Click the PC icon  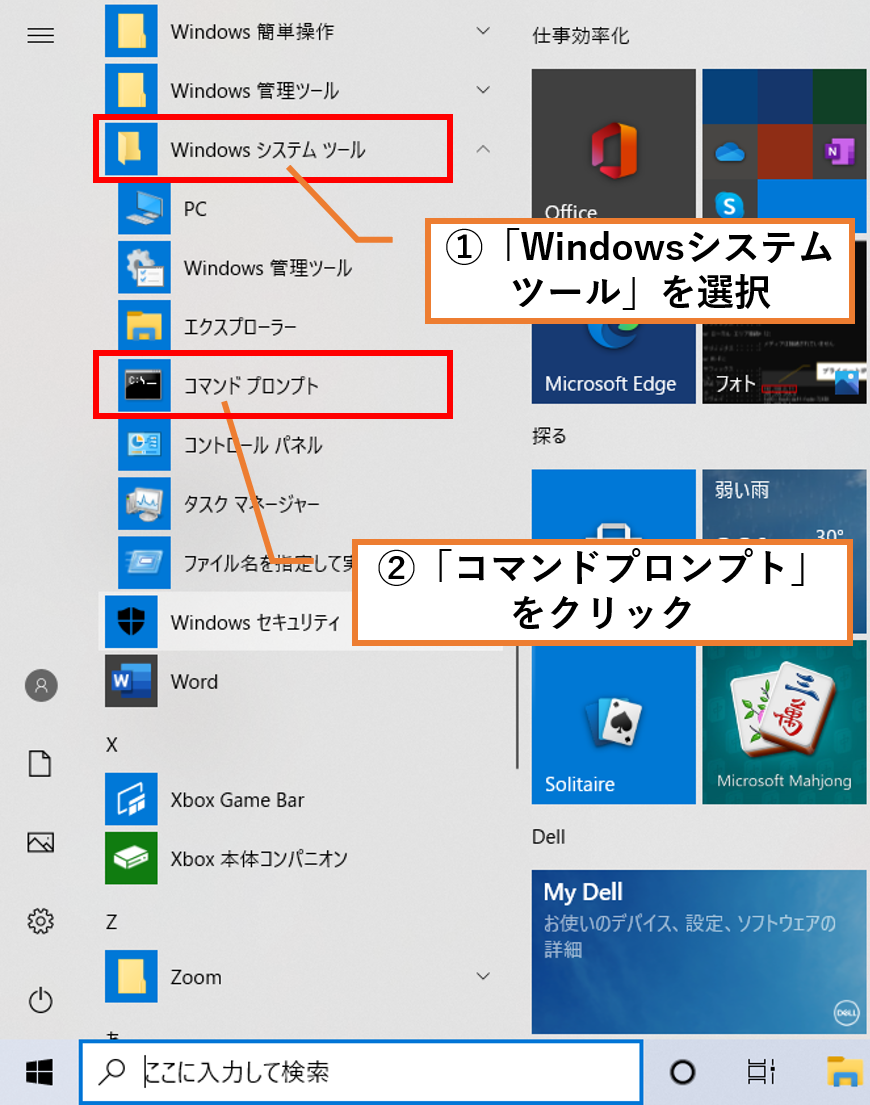click(x=144, y=209)
